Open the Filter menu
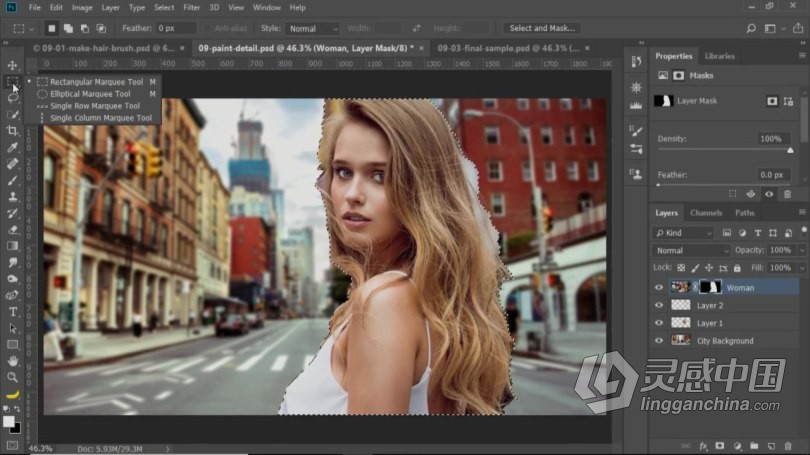Viewport: 810px width, 455px height. point(191,8)
